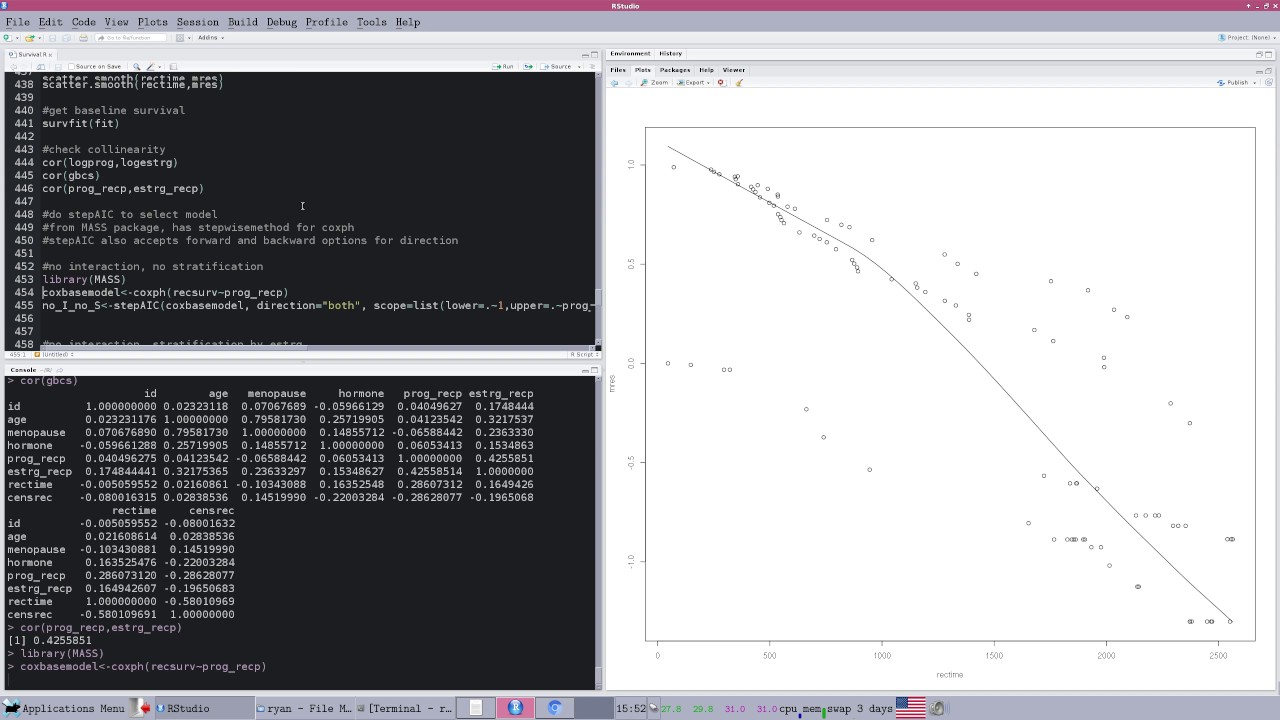The width and height of the screenshot is (1280, 720).
Task: Switch to the Viewer tab
Action: click(x=734, y=70)
